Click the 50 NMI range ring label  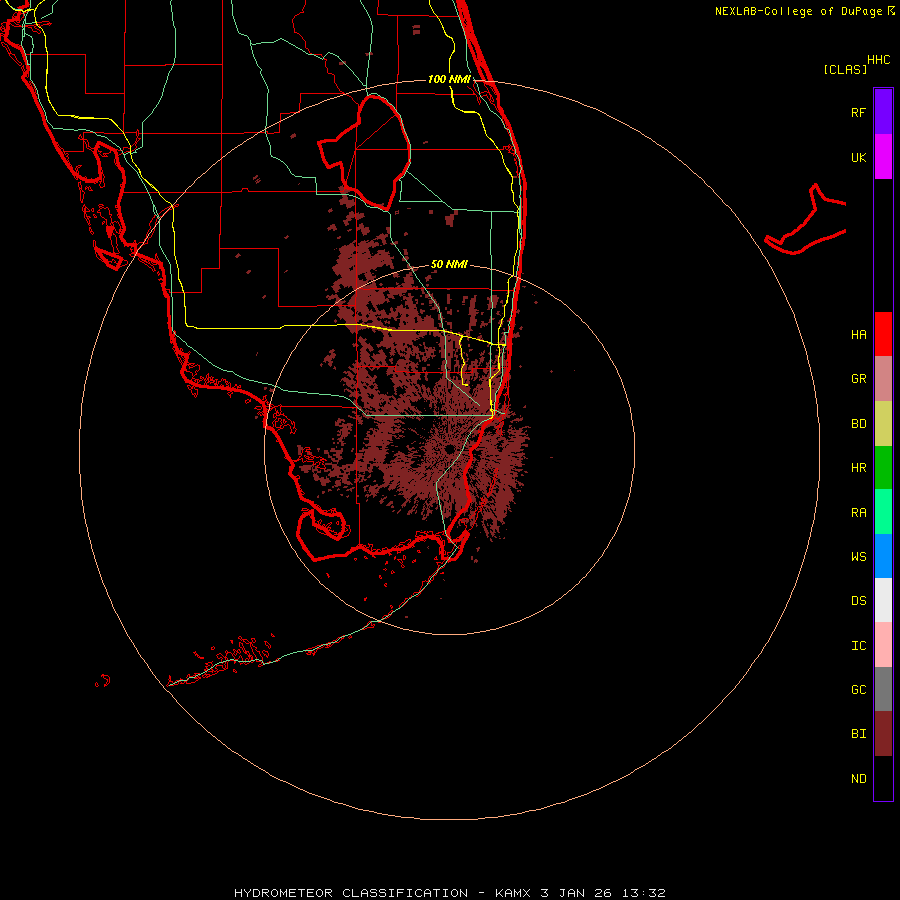click(449, 264)
